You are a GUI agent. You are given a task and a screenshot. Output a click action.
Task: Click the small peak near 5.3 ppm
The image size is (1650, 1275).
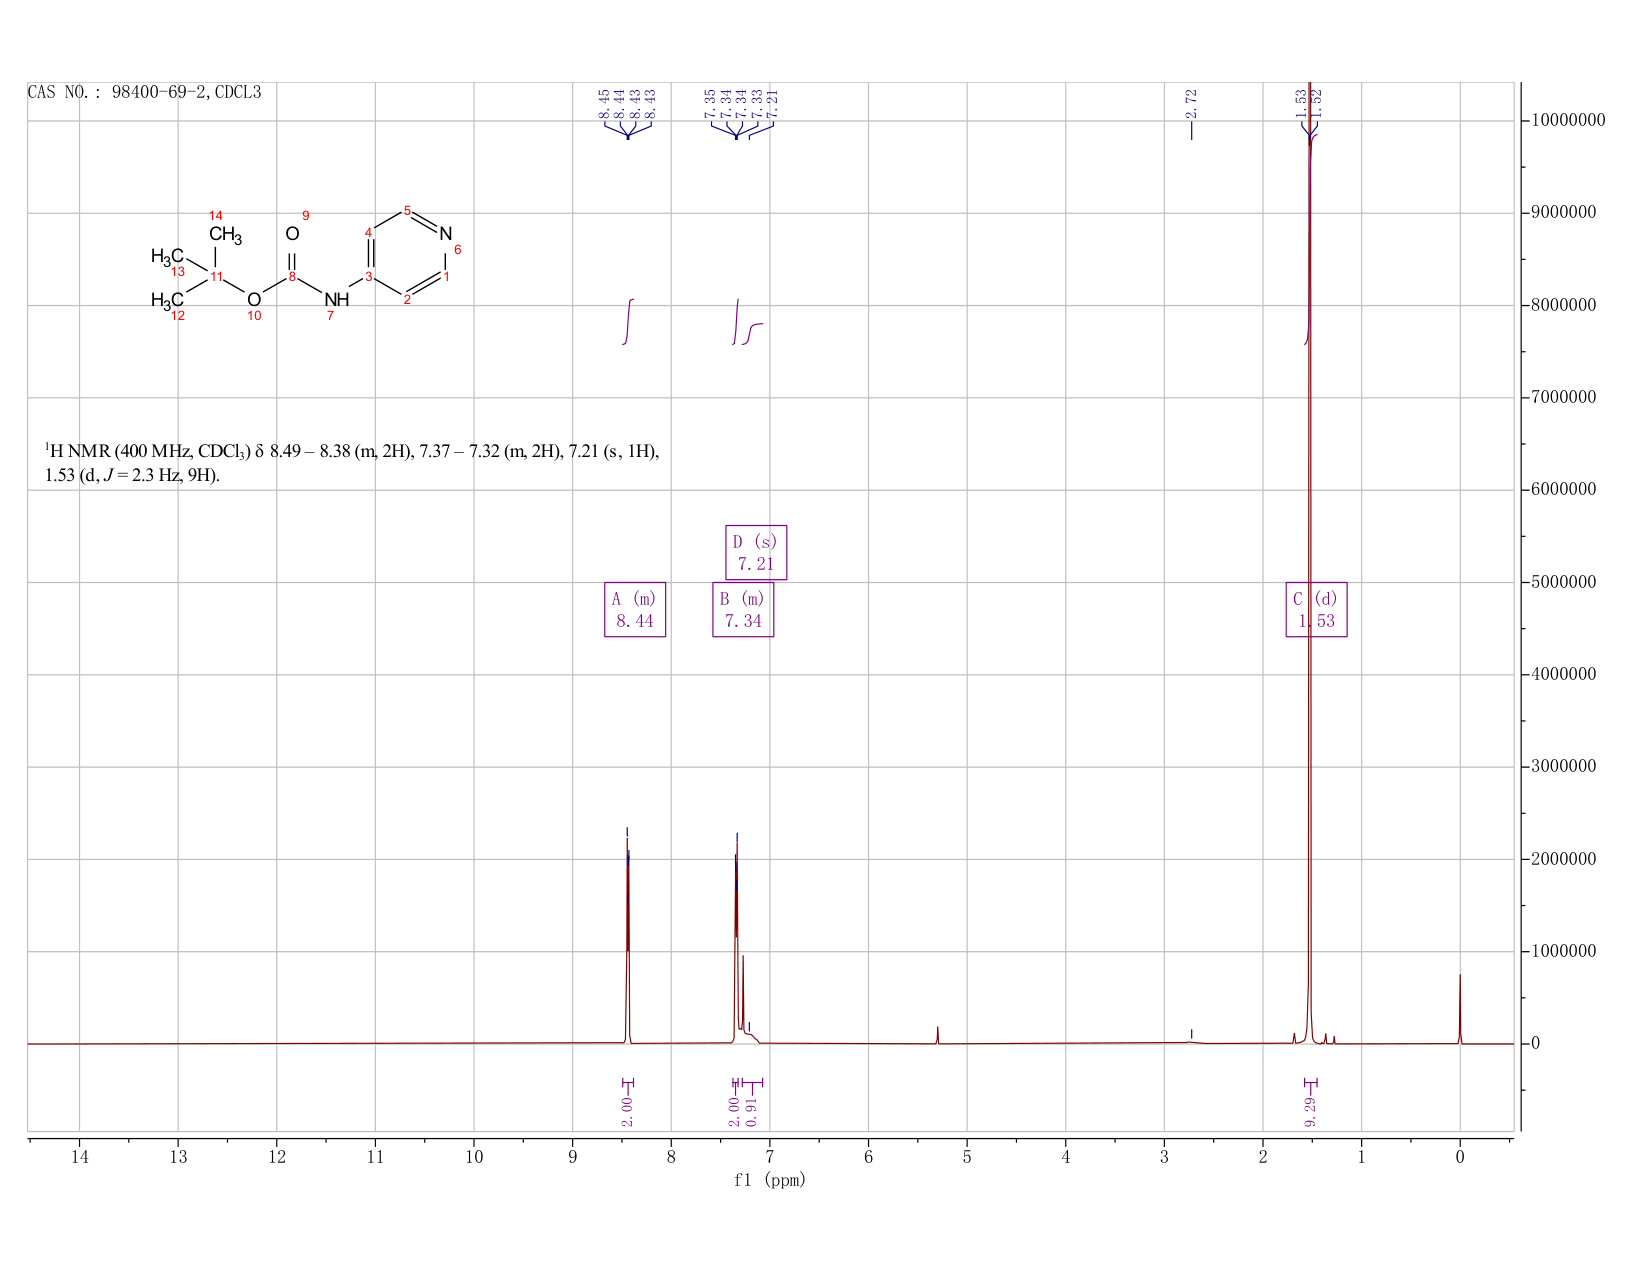(937, 1035)
